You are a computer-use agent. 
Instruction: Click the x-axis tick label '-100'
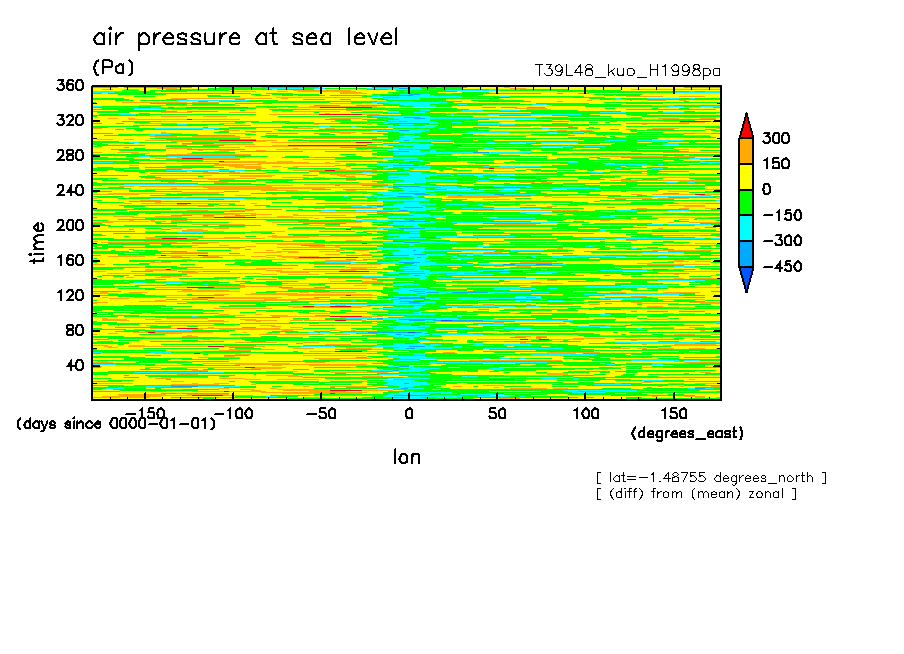[x=233, y=414]
